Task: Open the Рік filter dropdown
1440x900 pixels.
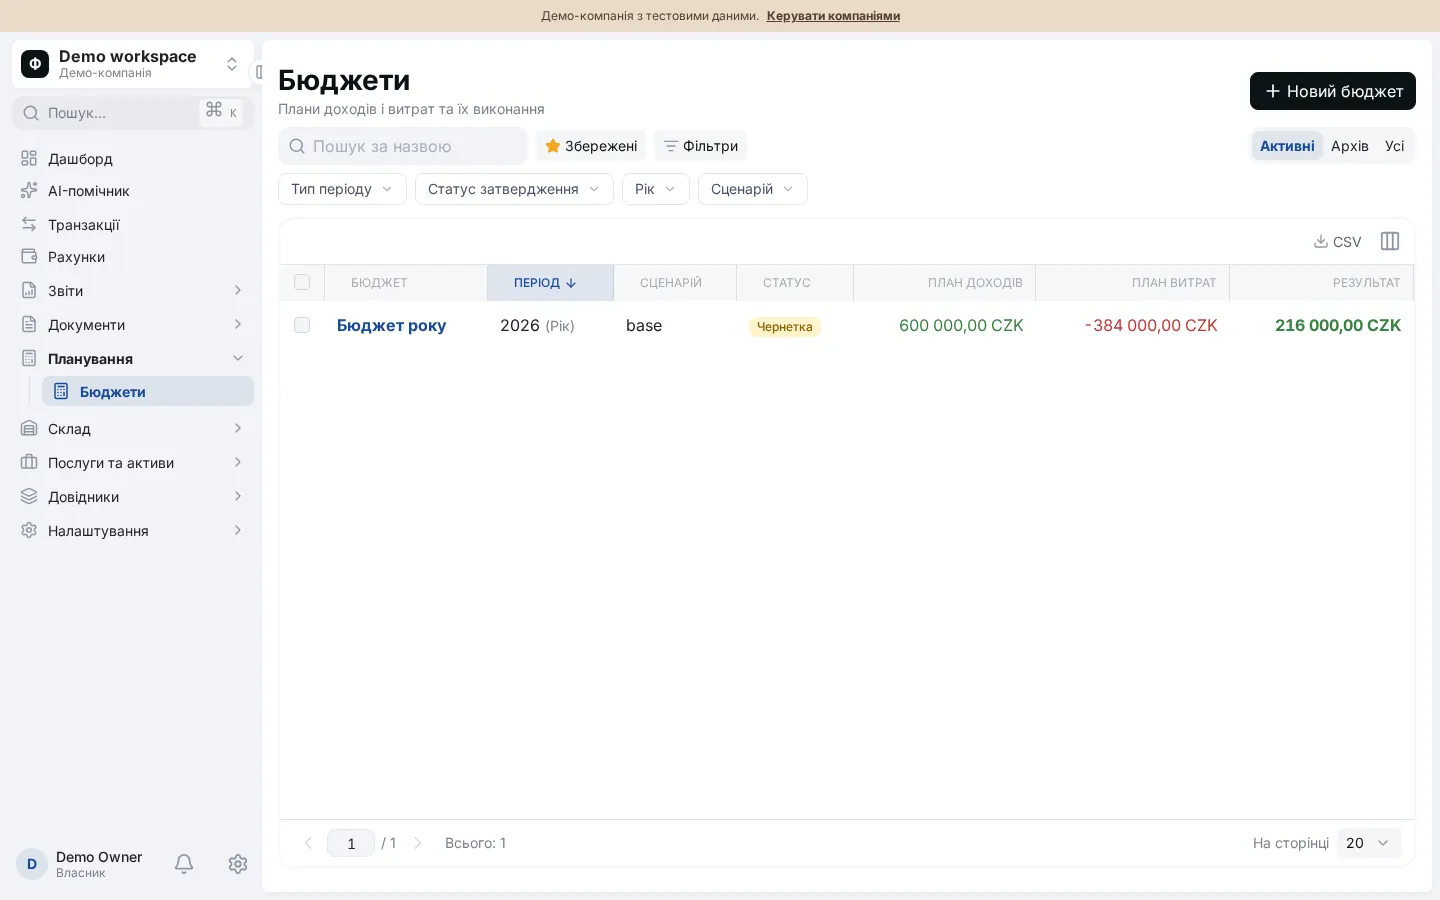Action: [656, 189]
